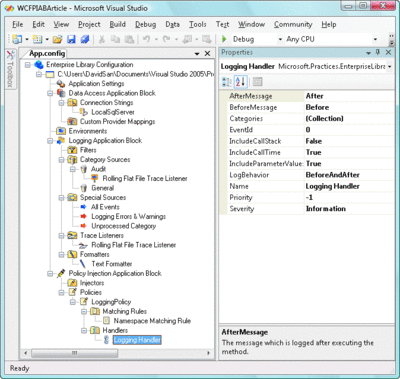400x379 pixels.
Task: Click the Redo toolbar icon
Action: 166,39
